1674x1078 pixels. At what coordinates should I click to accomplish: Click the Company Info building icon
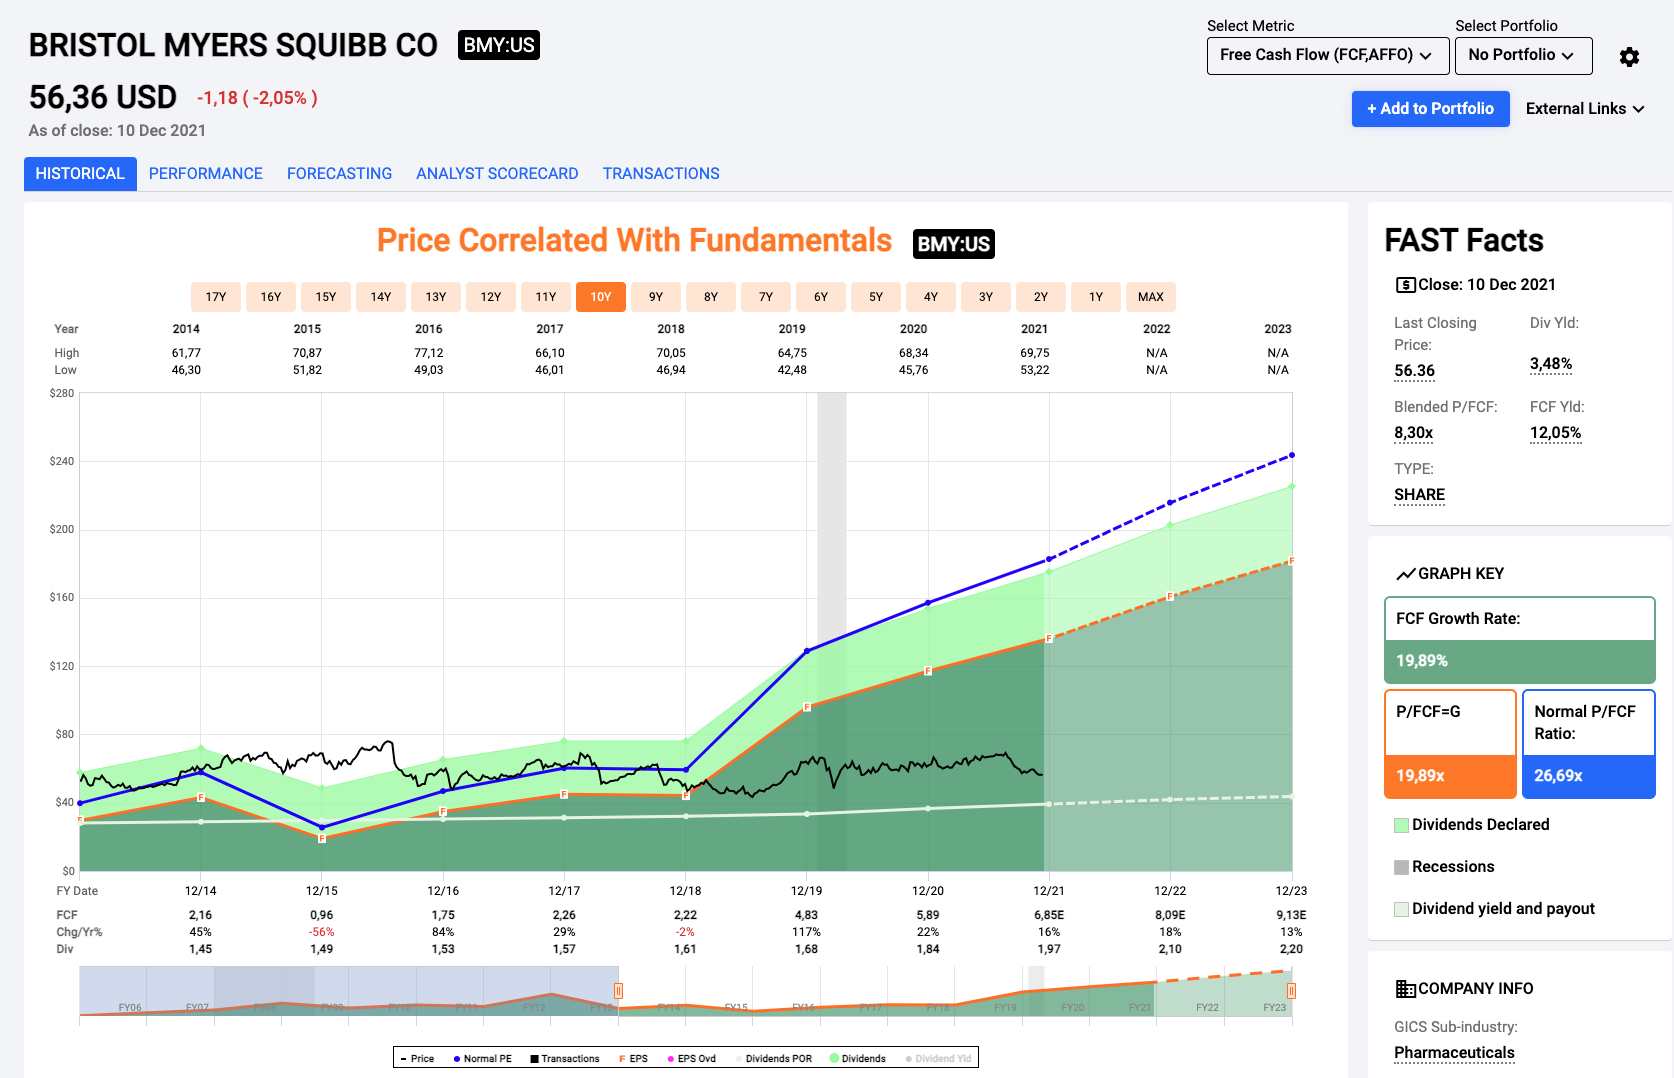click(x=1405, y=989)
